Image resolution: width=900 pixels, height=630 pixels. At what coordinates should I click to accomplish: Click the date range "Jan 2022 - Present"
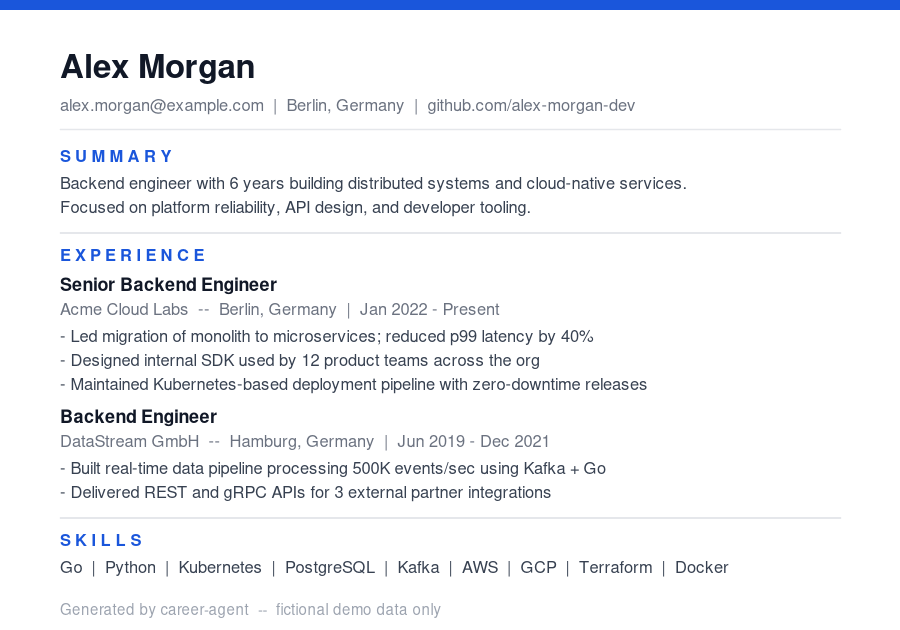click(429, 310)
